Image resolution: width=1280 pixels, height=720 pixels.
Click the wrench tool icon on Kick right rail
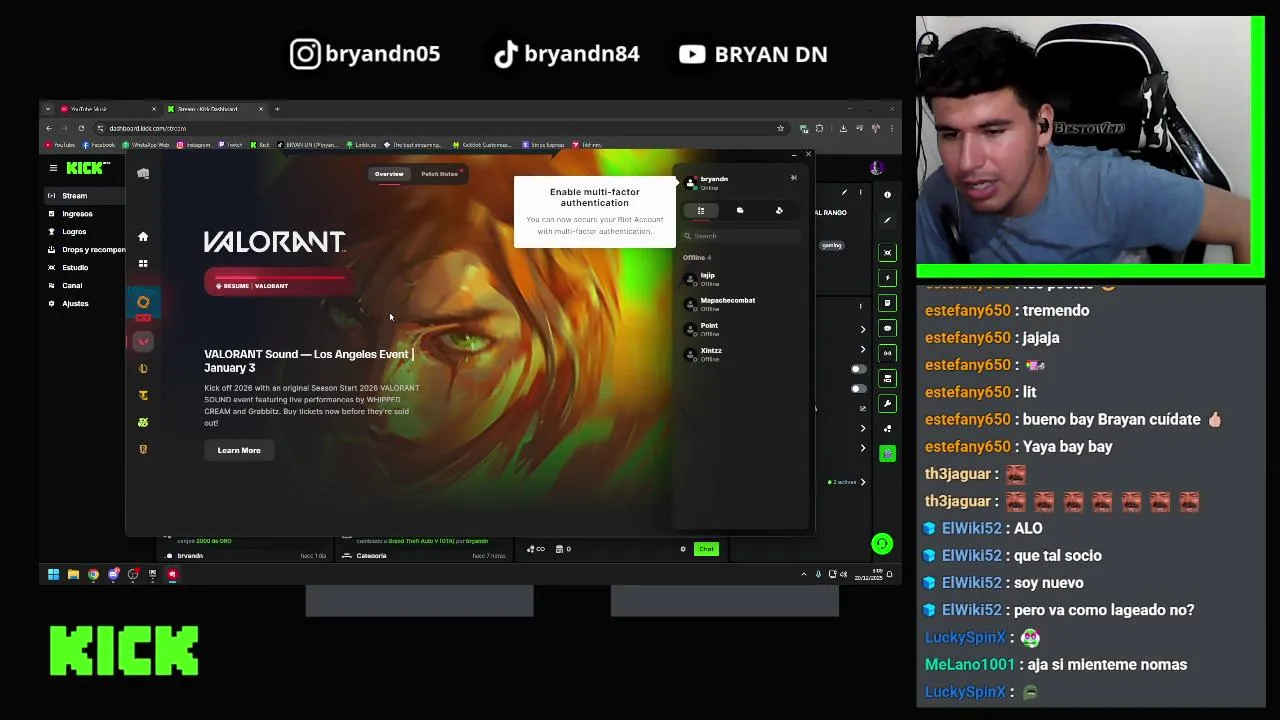pyautogui.click(x=887, y=404)
